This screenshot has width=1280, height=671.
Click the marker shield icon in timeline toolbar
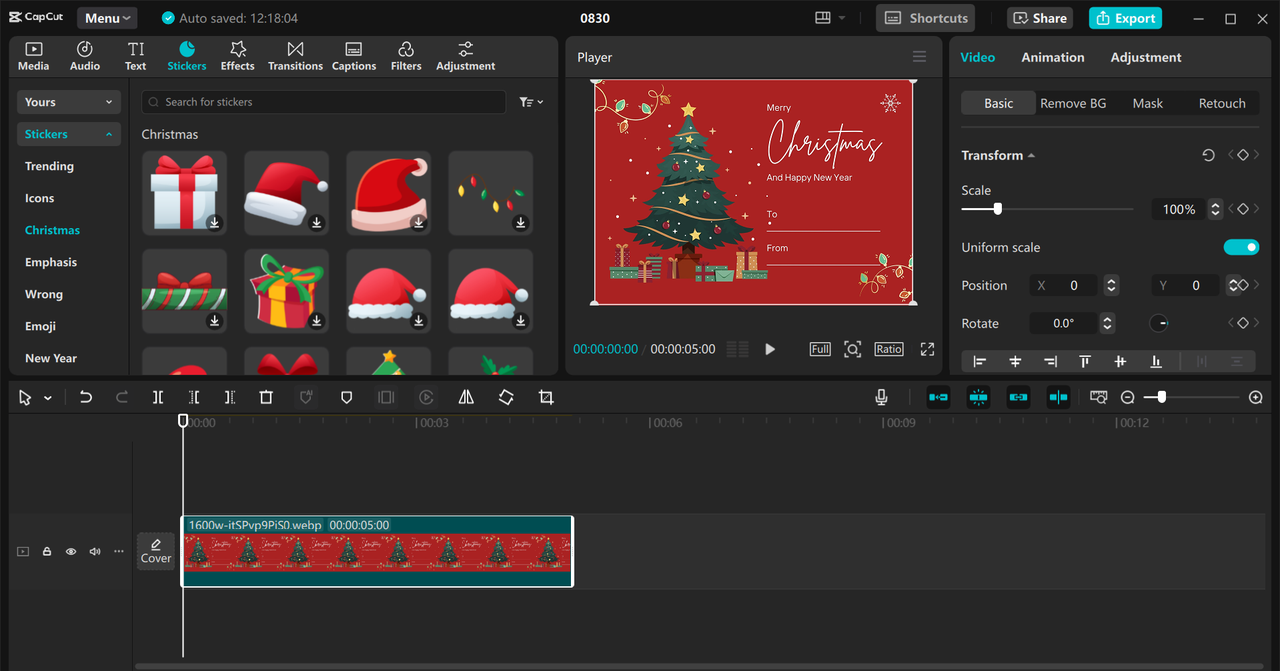pos(346,397)
